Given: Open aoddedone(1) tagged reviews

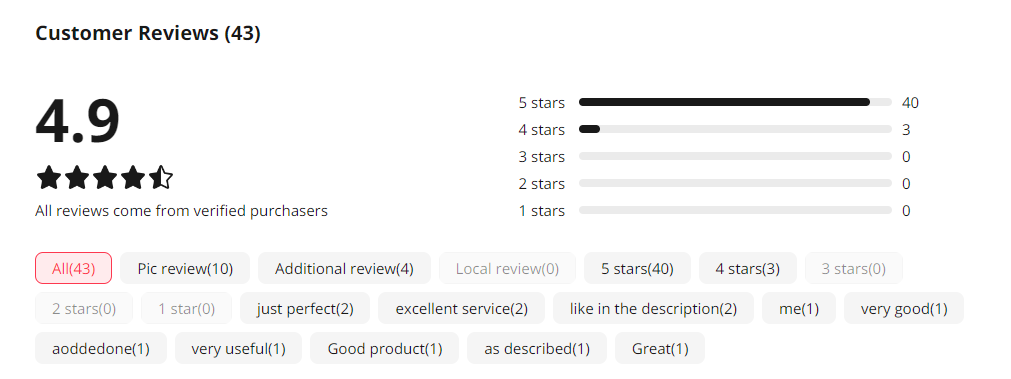Looking at the screenshot, I should point(101,348).
